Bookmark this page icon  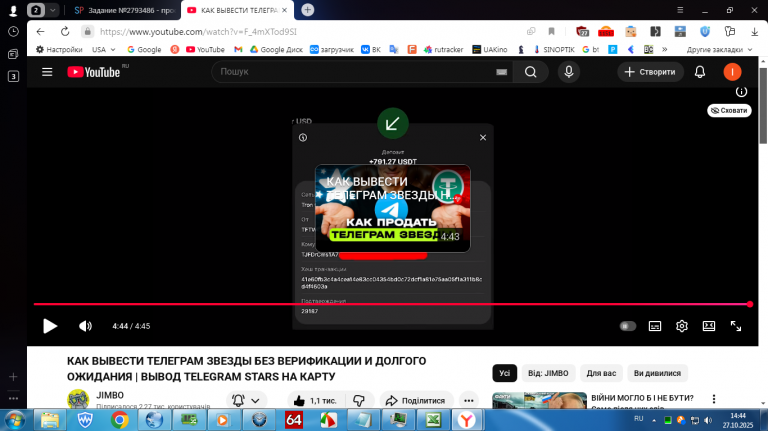[x=552, y=31]
